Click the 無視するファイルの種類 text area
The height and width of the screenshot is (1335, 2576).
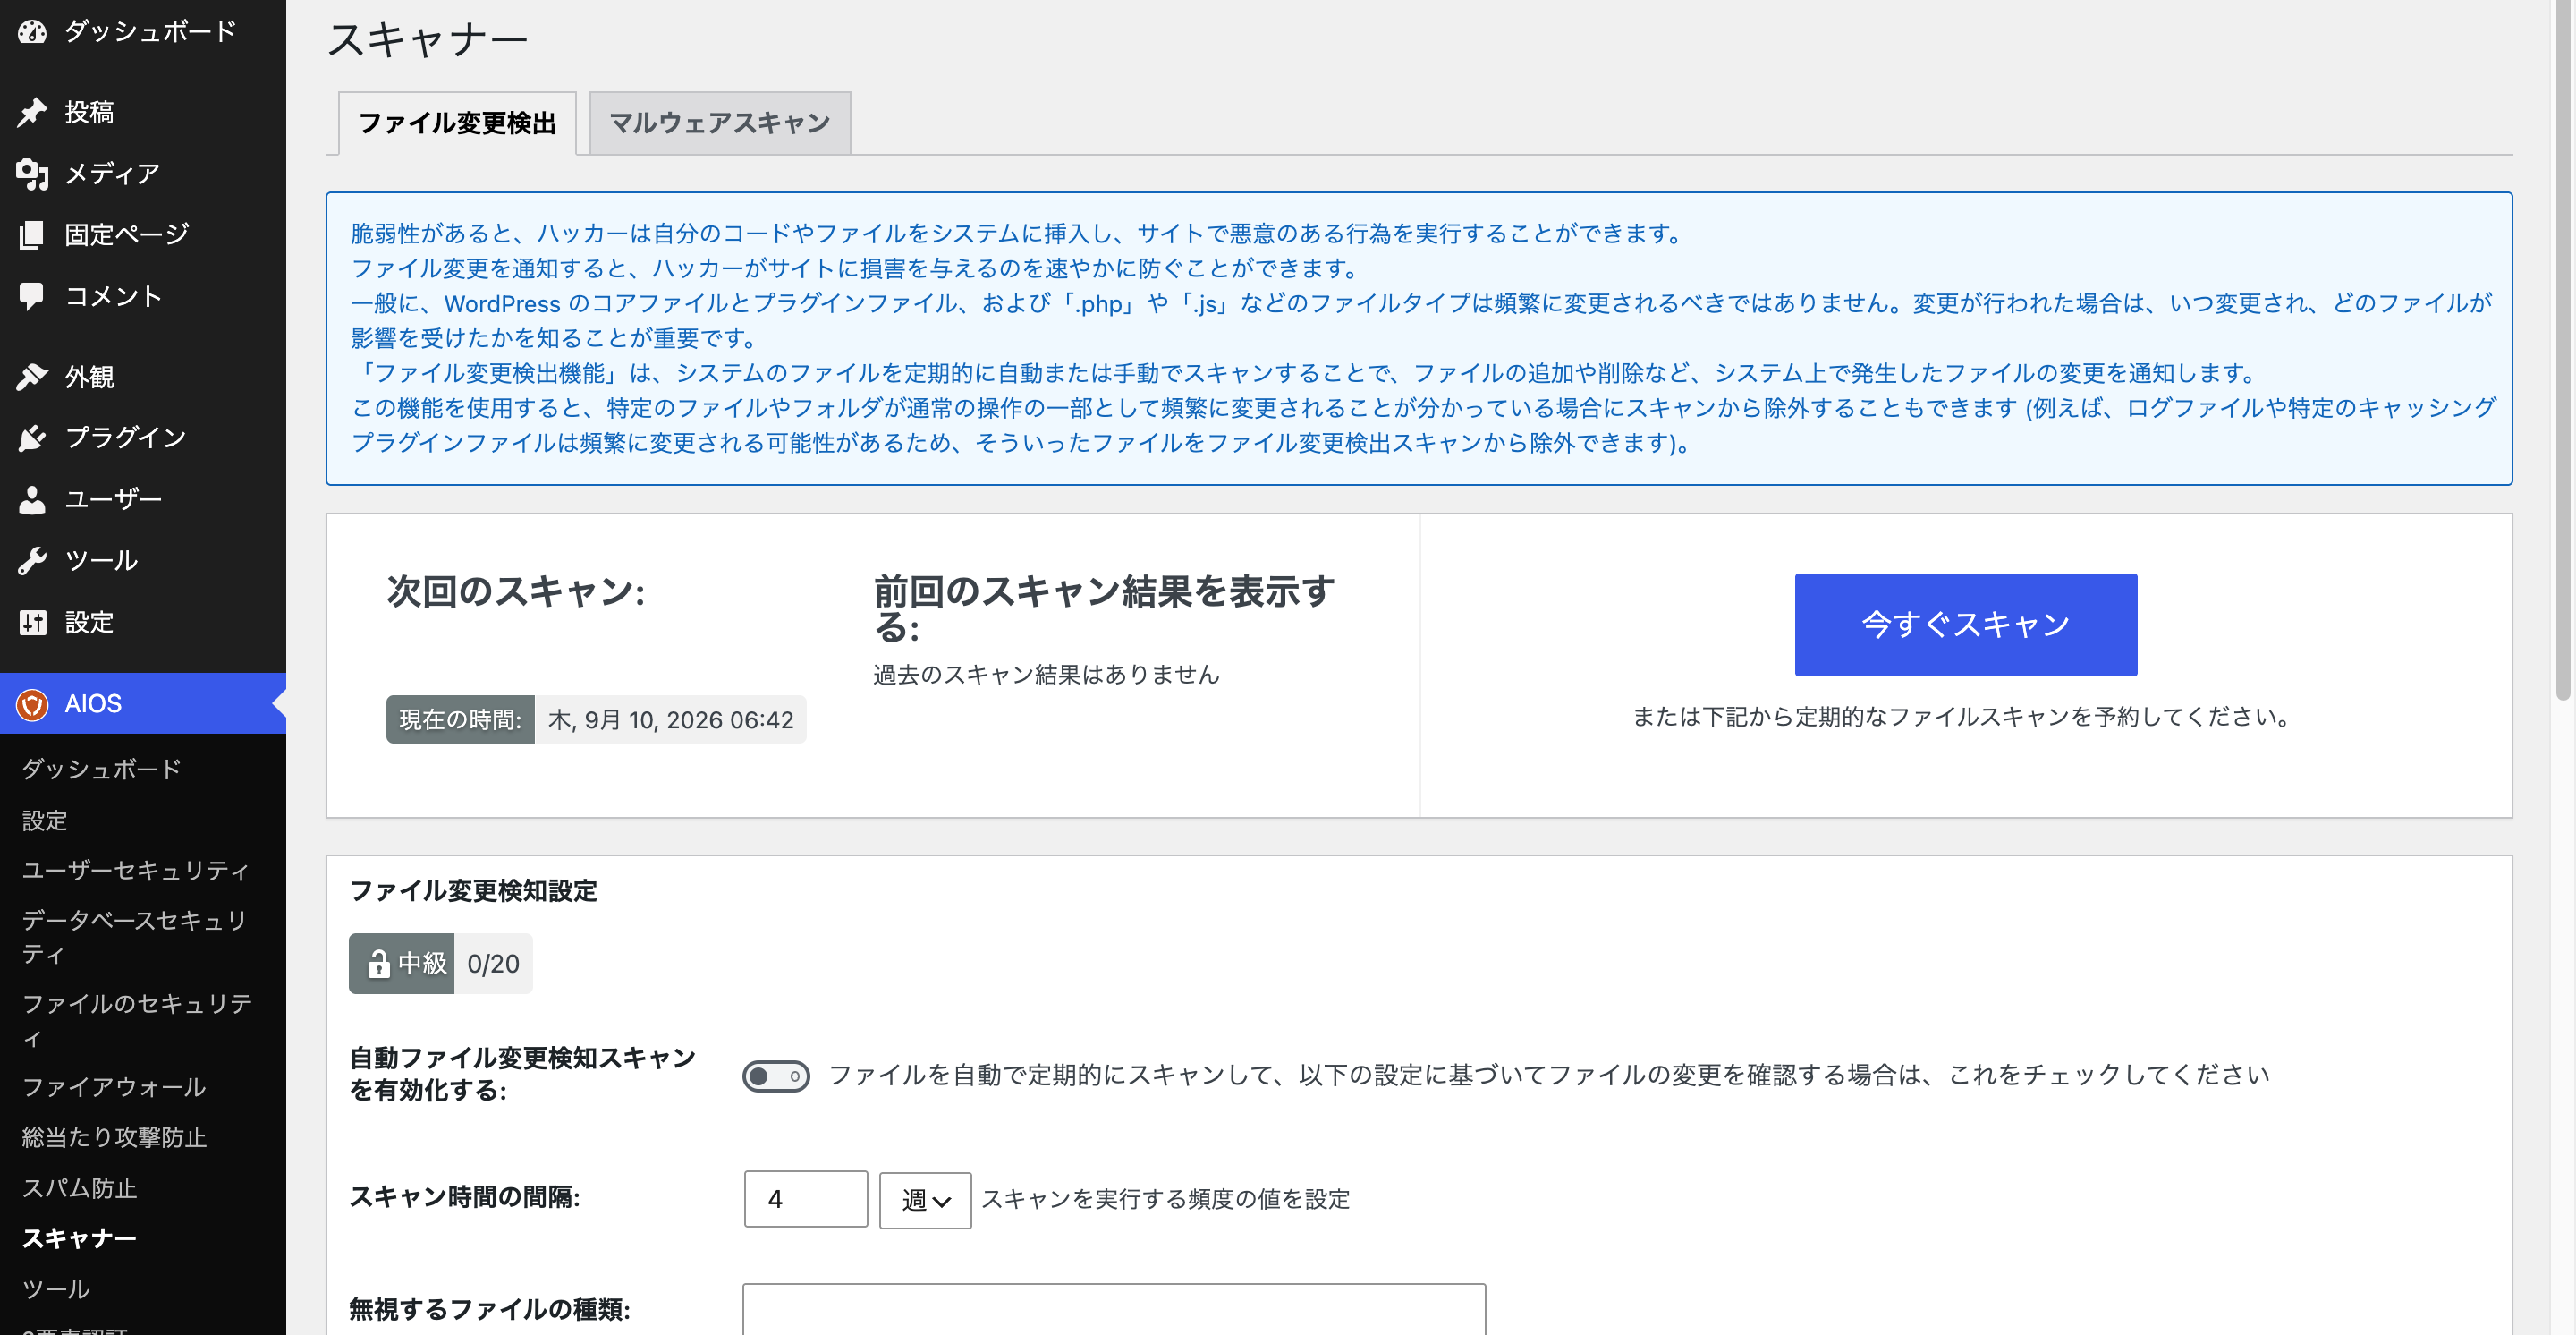1114,1309
